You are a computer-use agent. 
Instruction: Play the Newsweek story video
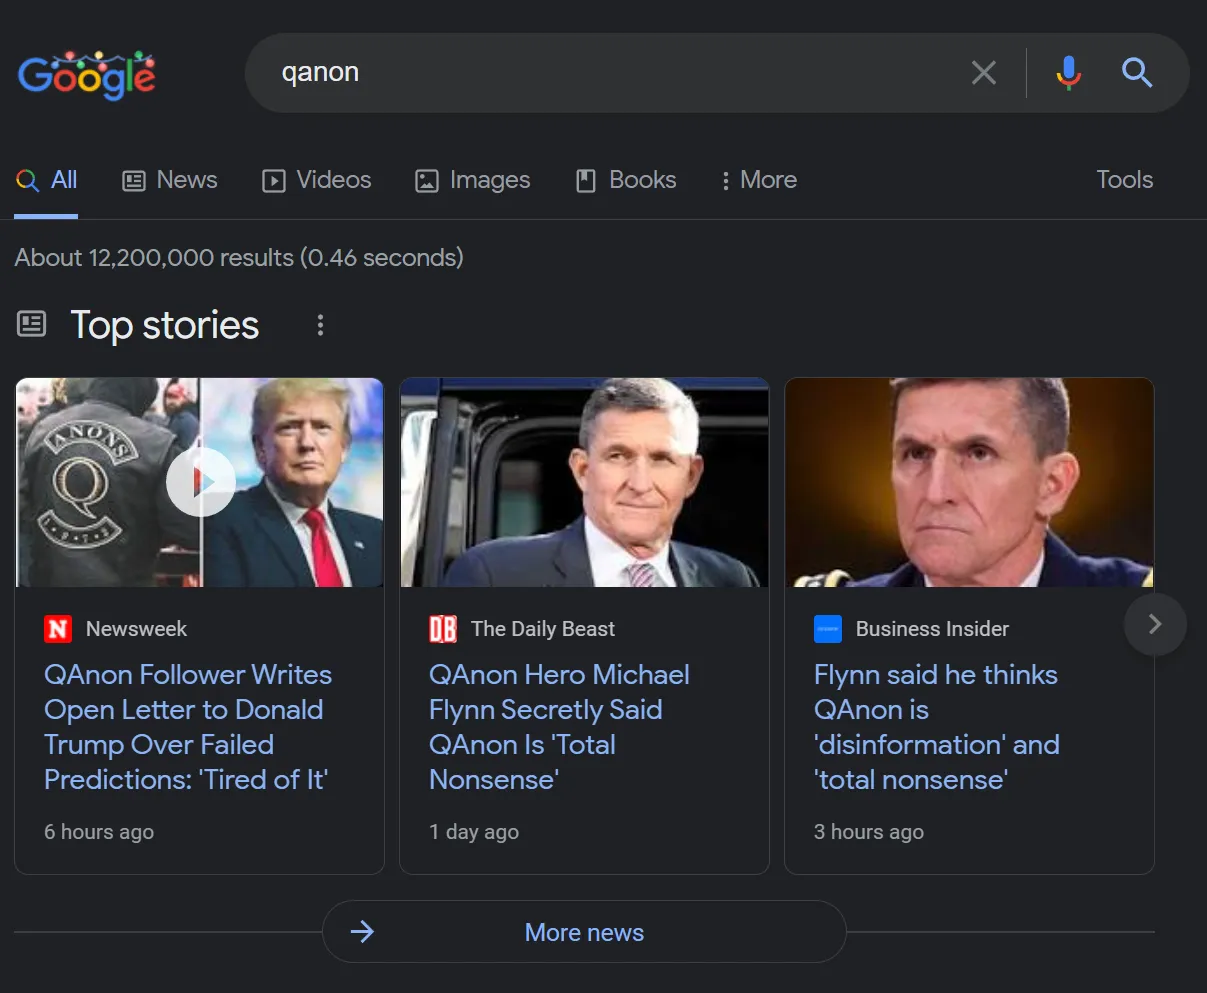pos(200,483)
